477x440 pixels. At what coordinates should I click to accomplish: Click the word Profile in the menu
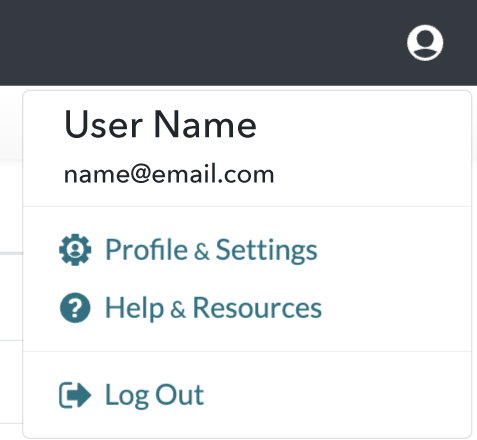click(146, 249)
